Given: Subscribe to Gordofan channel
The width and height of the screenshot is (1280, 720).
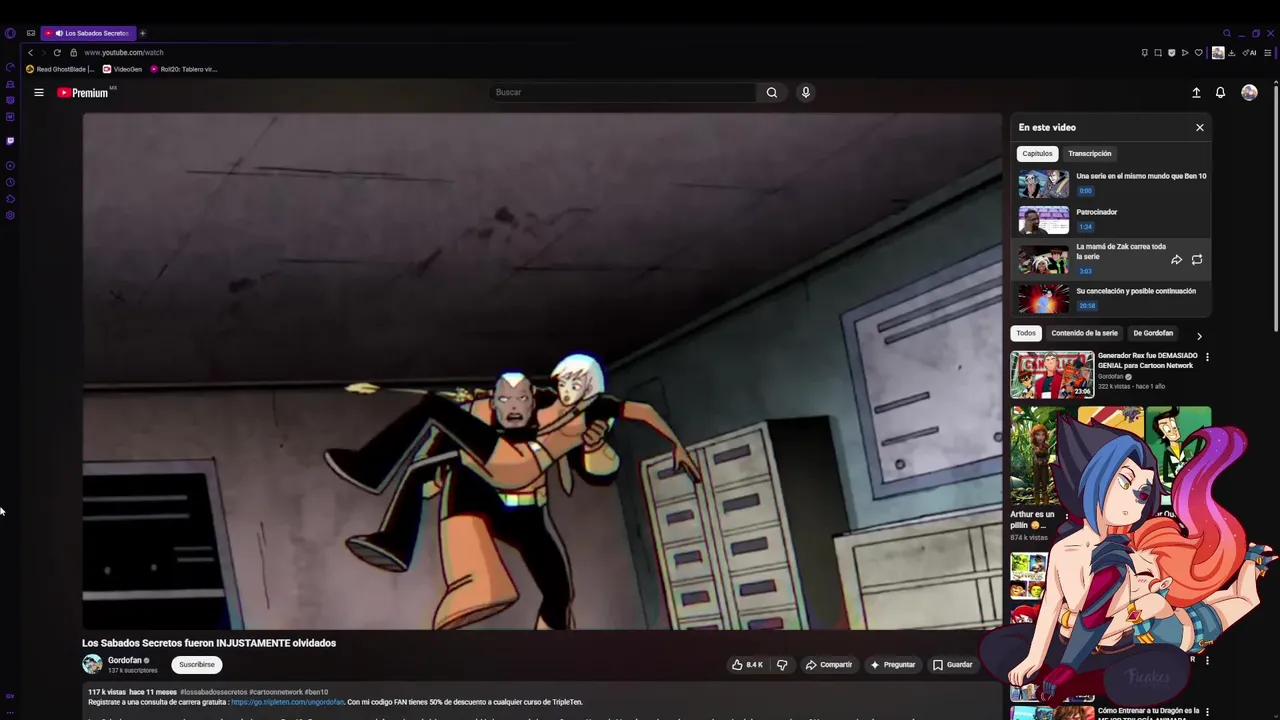Looking at the screenshot, I should (197, 664).
